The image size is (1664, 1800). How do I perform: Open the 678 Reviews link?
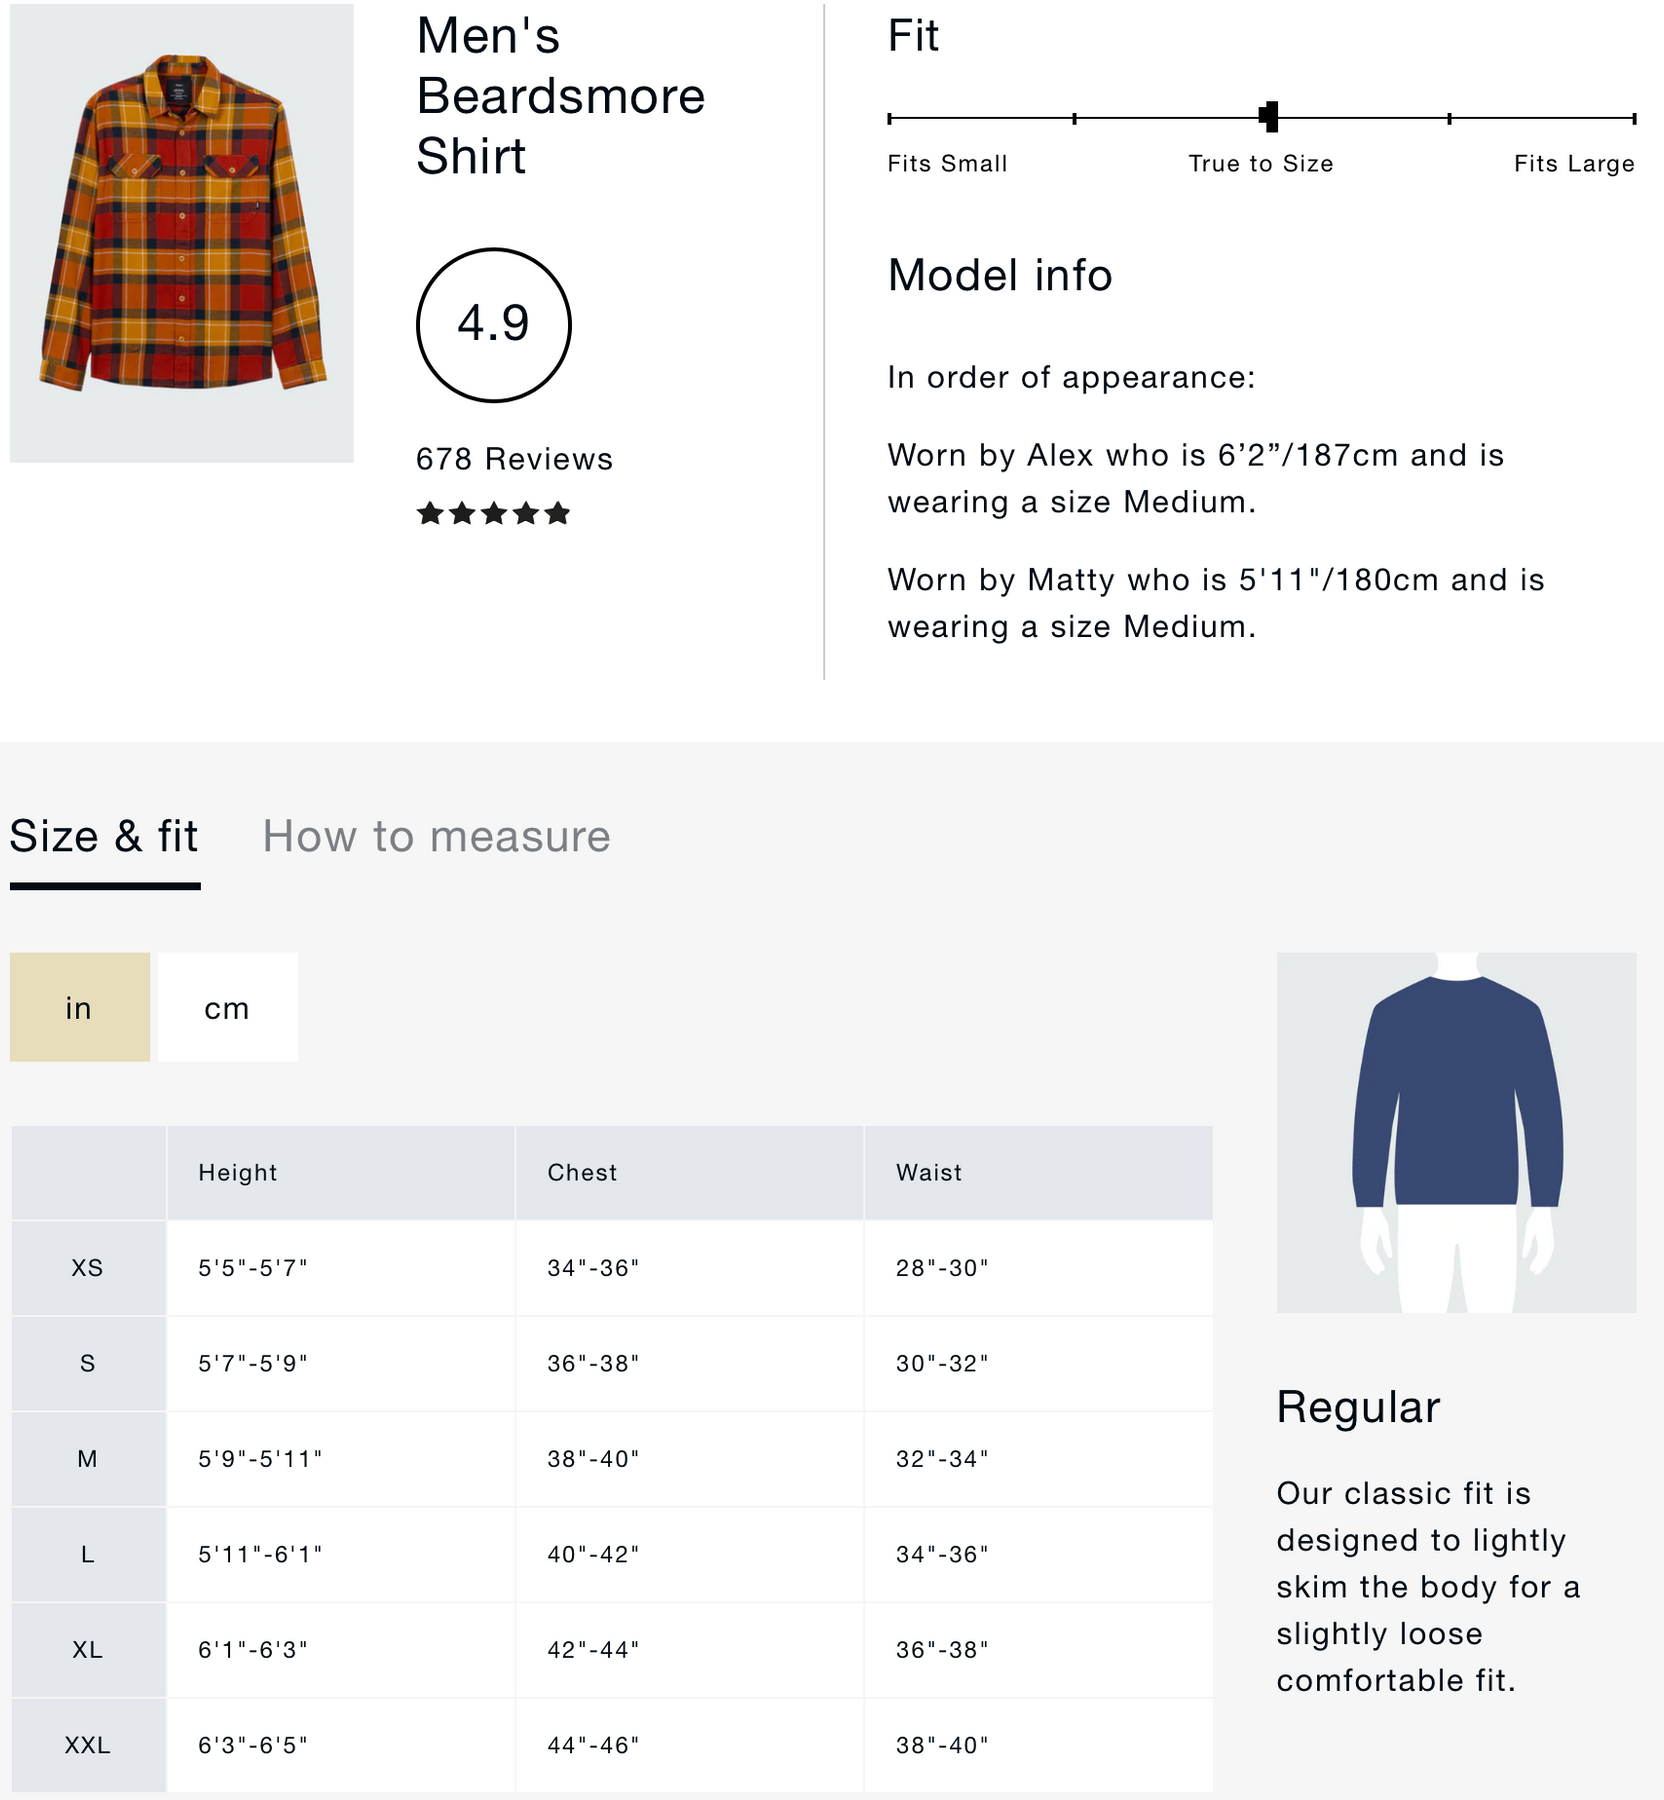click(x=514, y=459)
